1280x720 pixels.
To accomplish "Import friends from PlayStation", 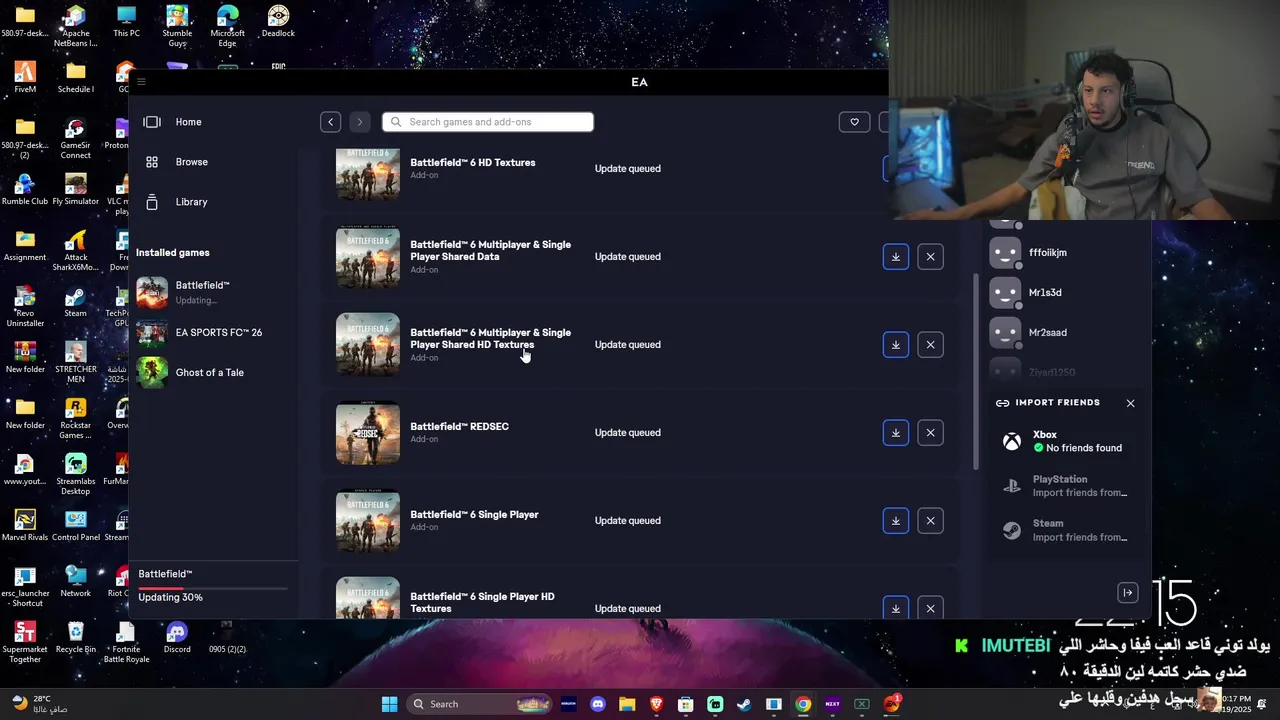I will tap(1066, 486).
